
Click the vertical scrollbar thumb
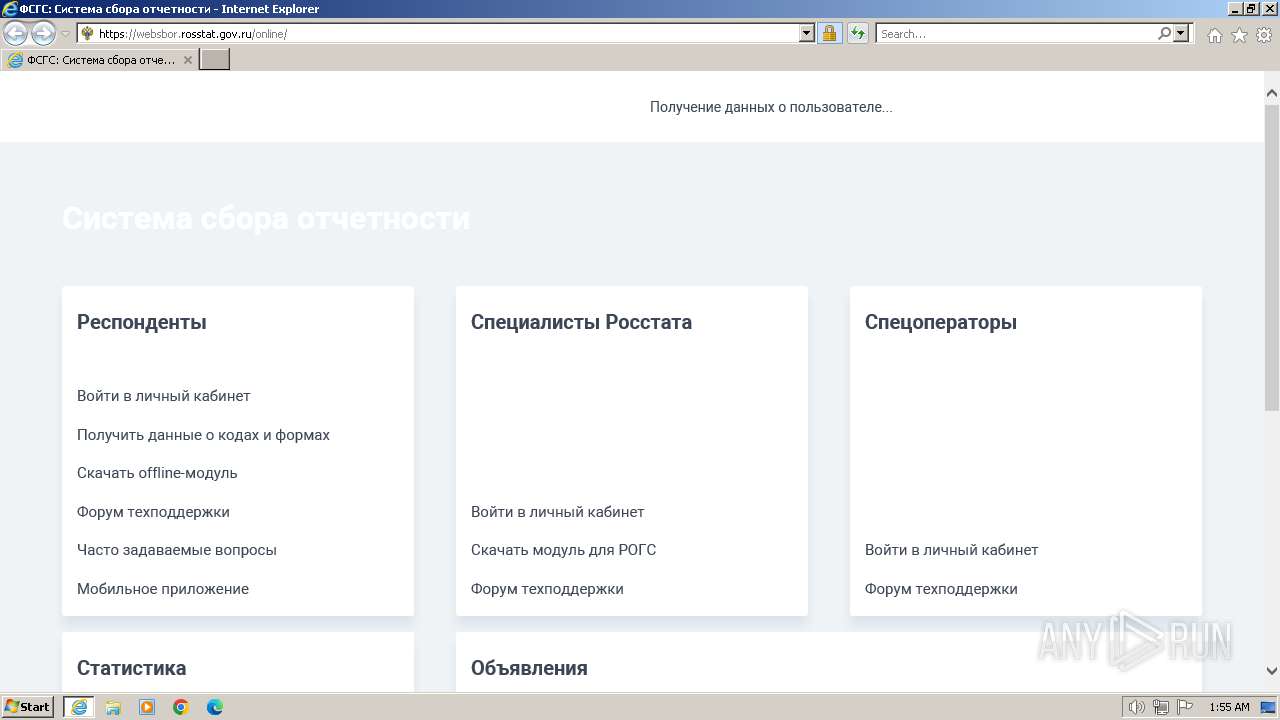[1272, 256]
